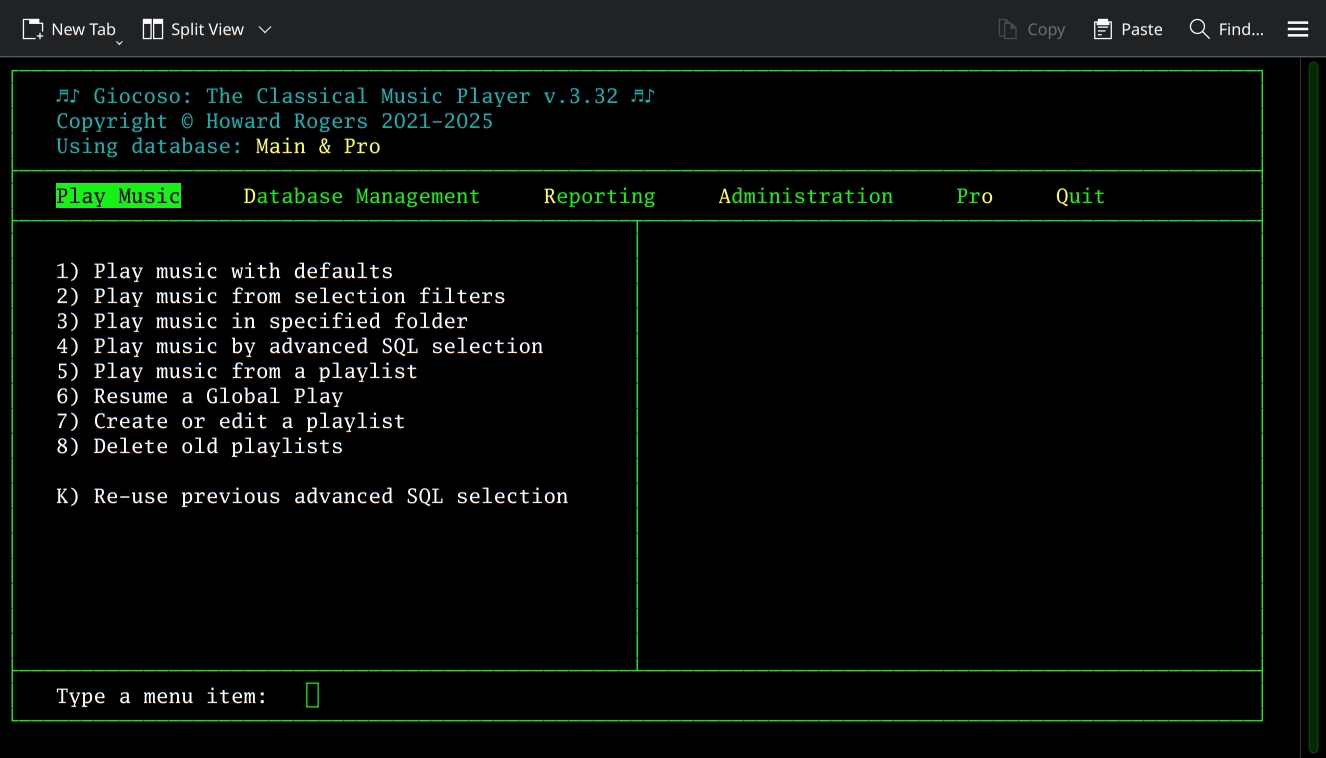Paste clipboard contents using the Paste icon
The image size is (1326, 758).
tap(1127, 29)
